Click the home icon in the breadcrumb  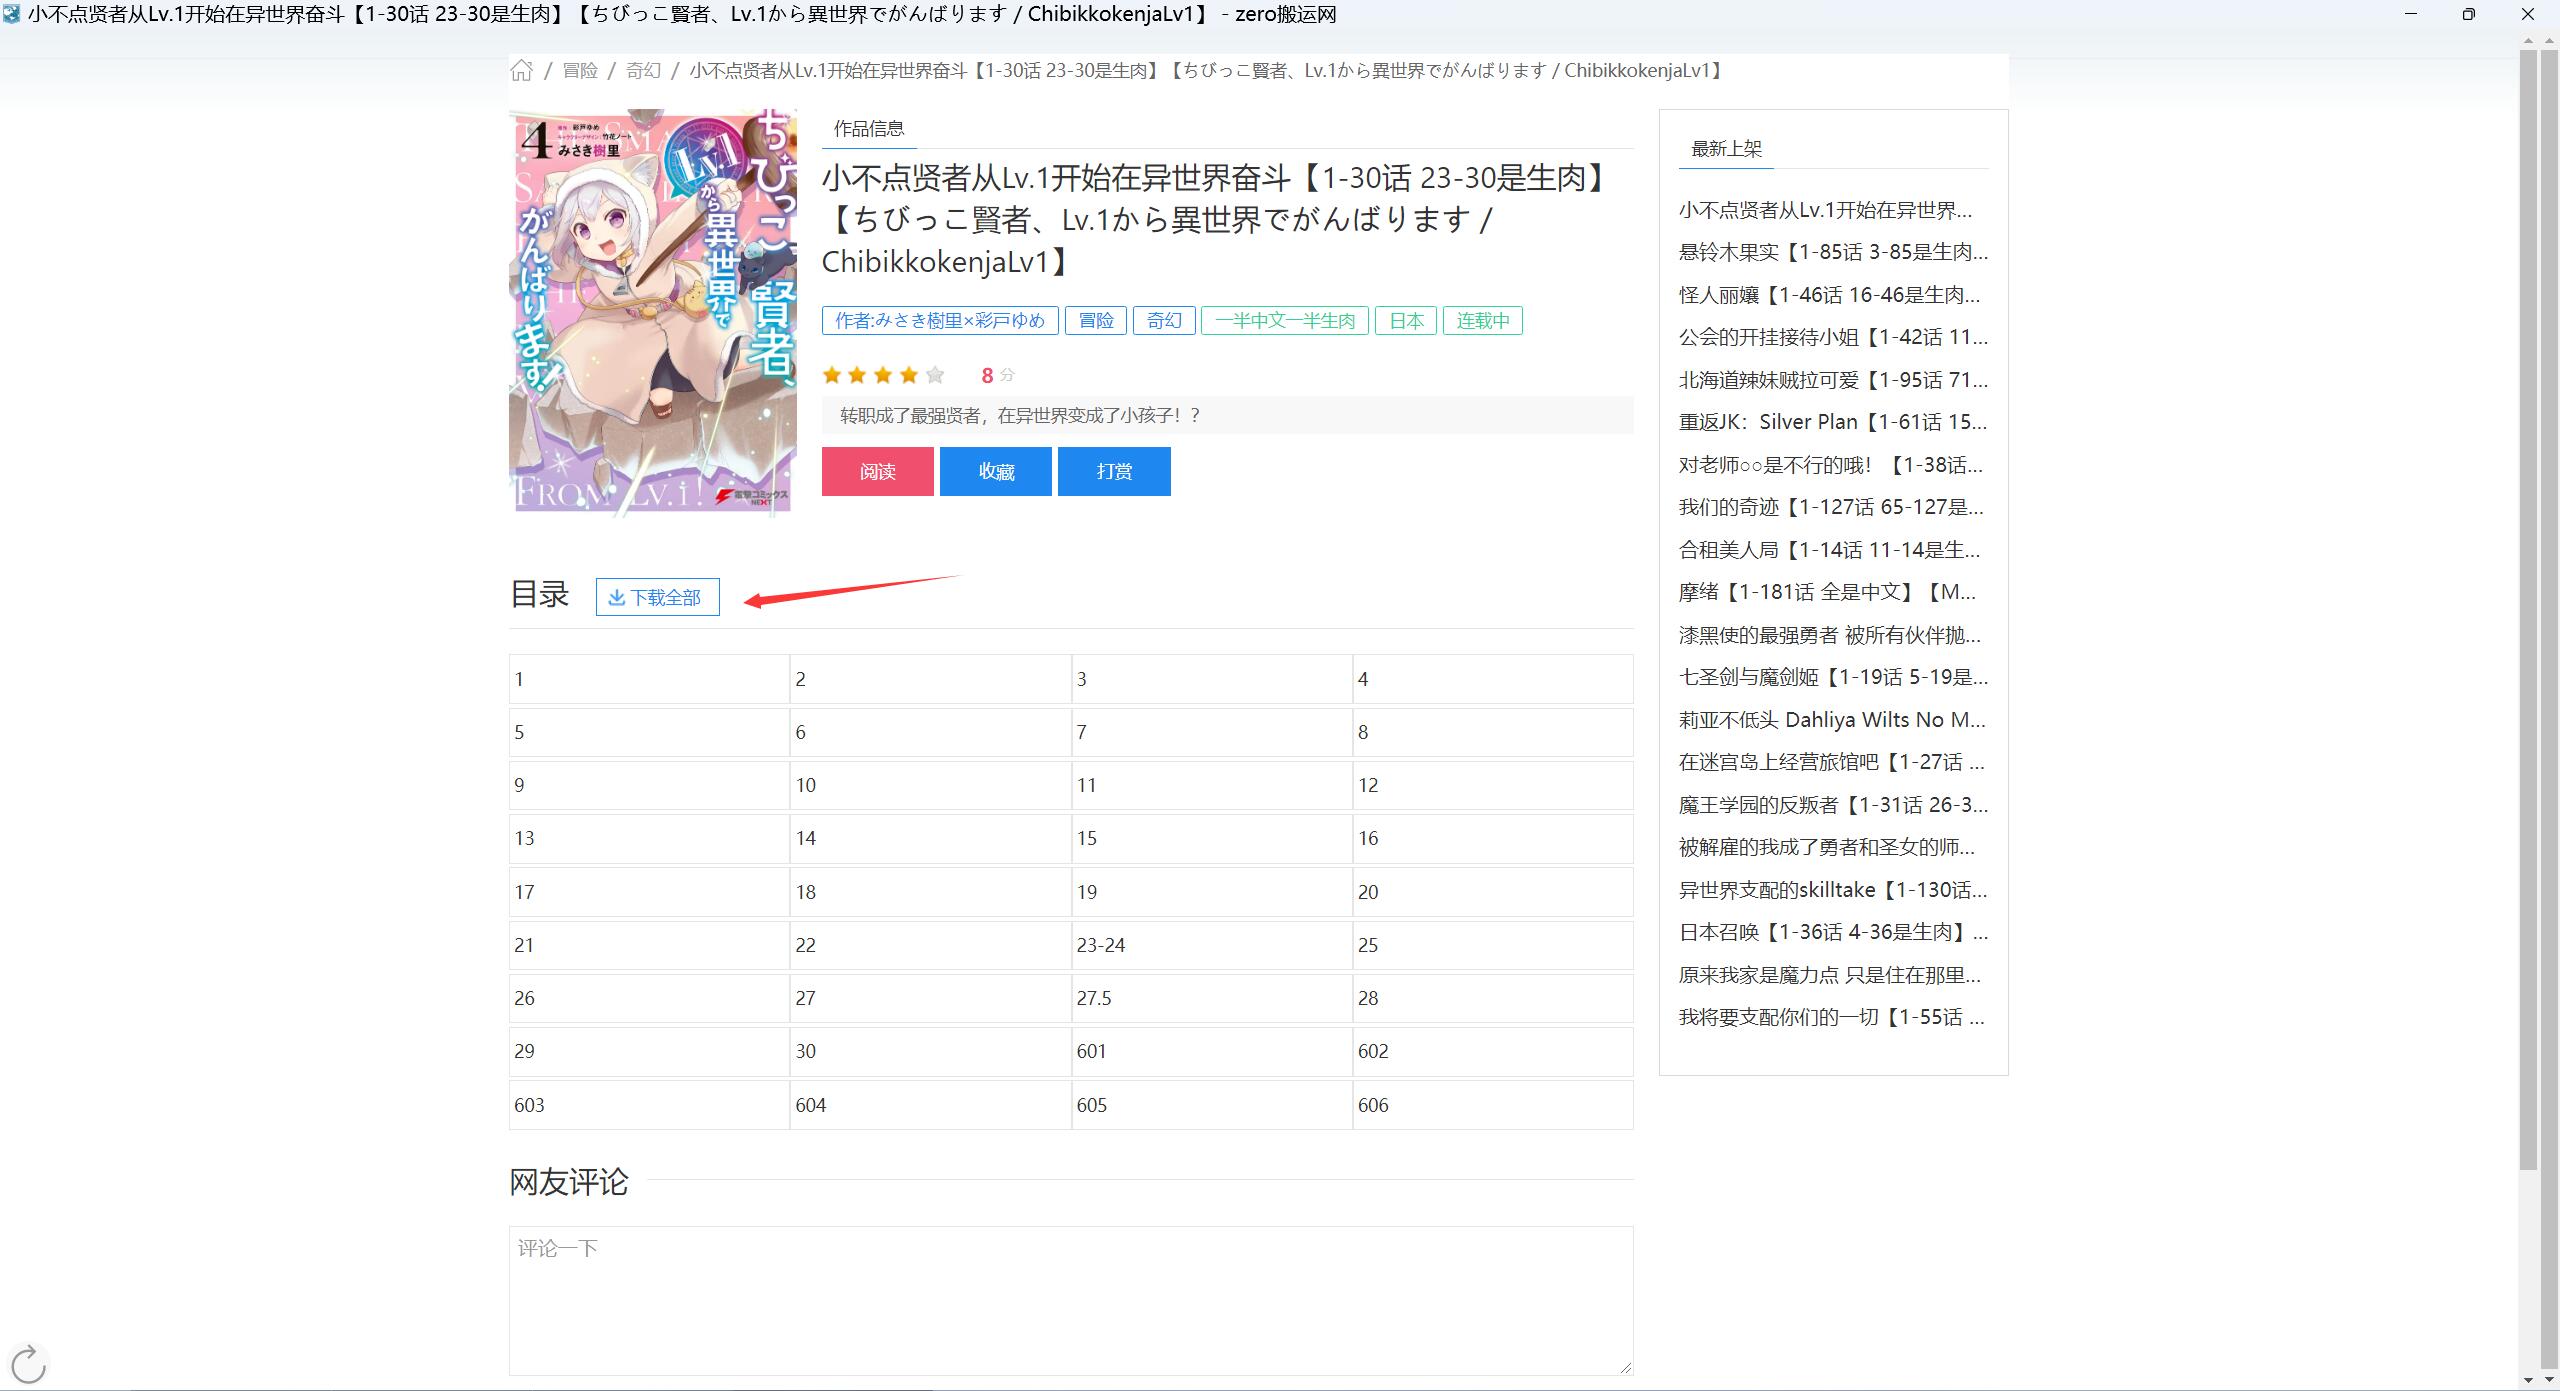click(522, 70)
